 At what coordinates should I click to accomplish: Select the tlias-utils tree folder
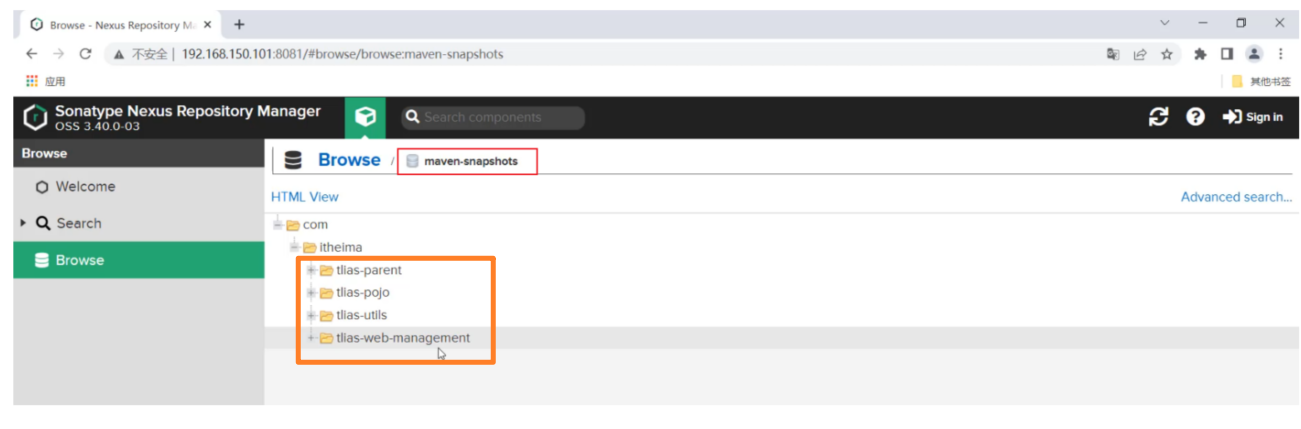(x=361, y=315)
